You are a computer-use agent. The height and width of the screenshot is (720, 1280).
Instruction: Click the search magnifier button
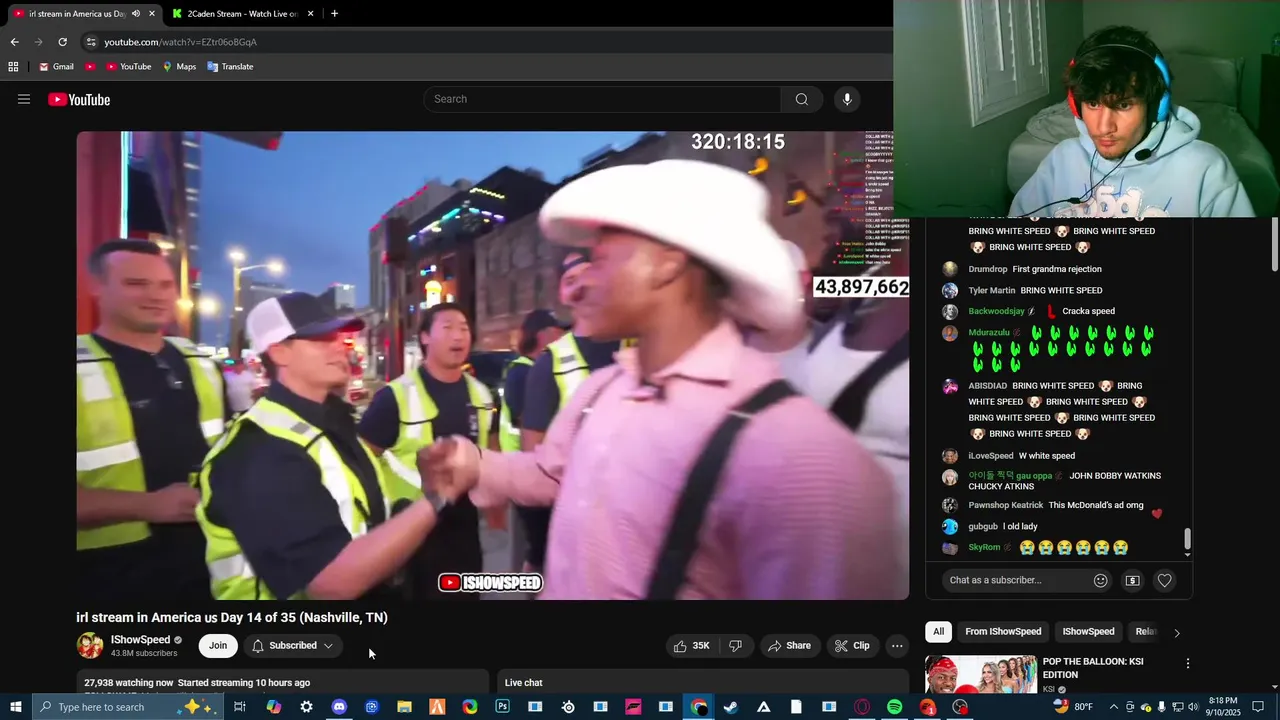point(801,99)
